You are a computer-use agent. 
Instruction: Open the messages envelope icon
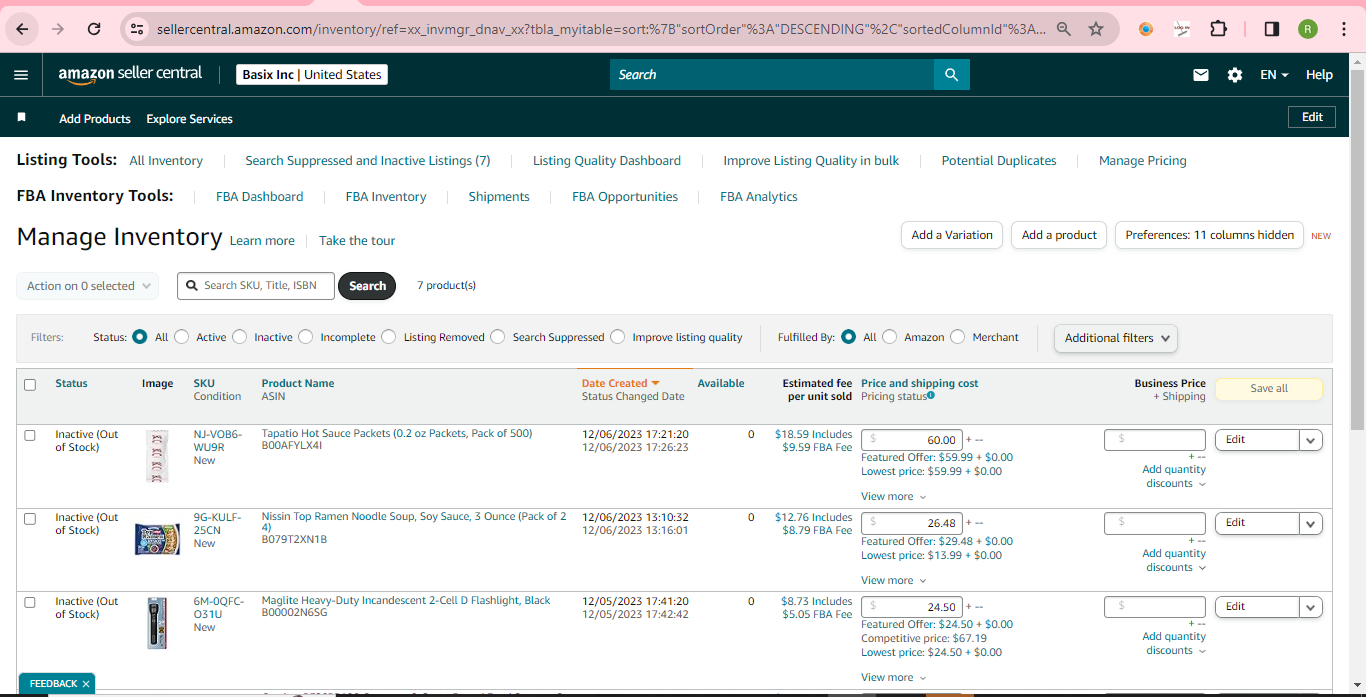[1201, 75]
